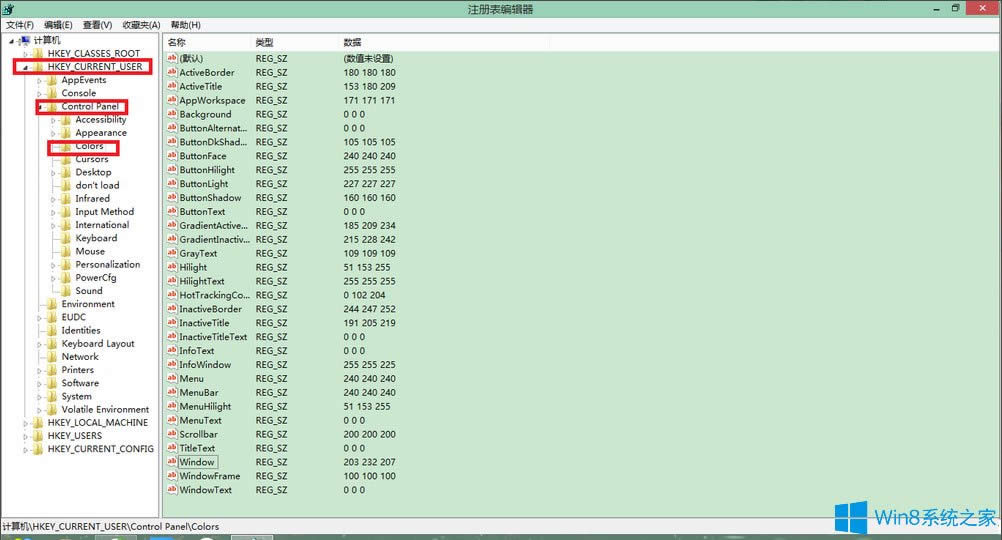Viewport: 1002px width, 540px height.
Task: Click the 计算机 root computer icon
Action: [x=24, y=40]
